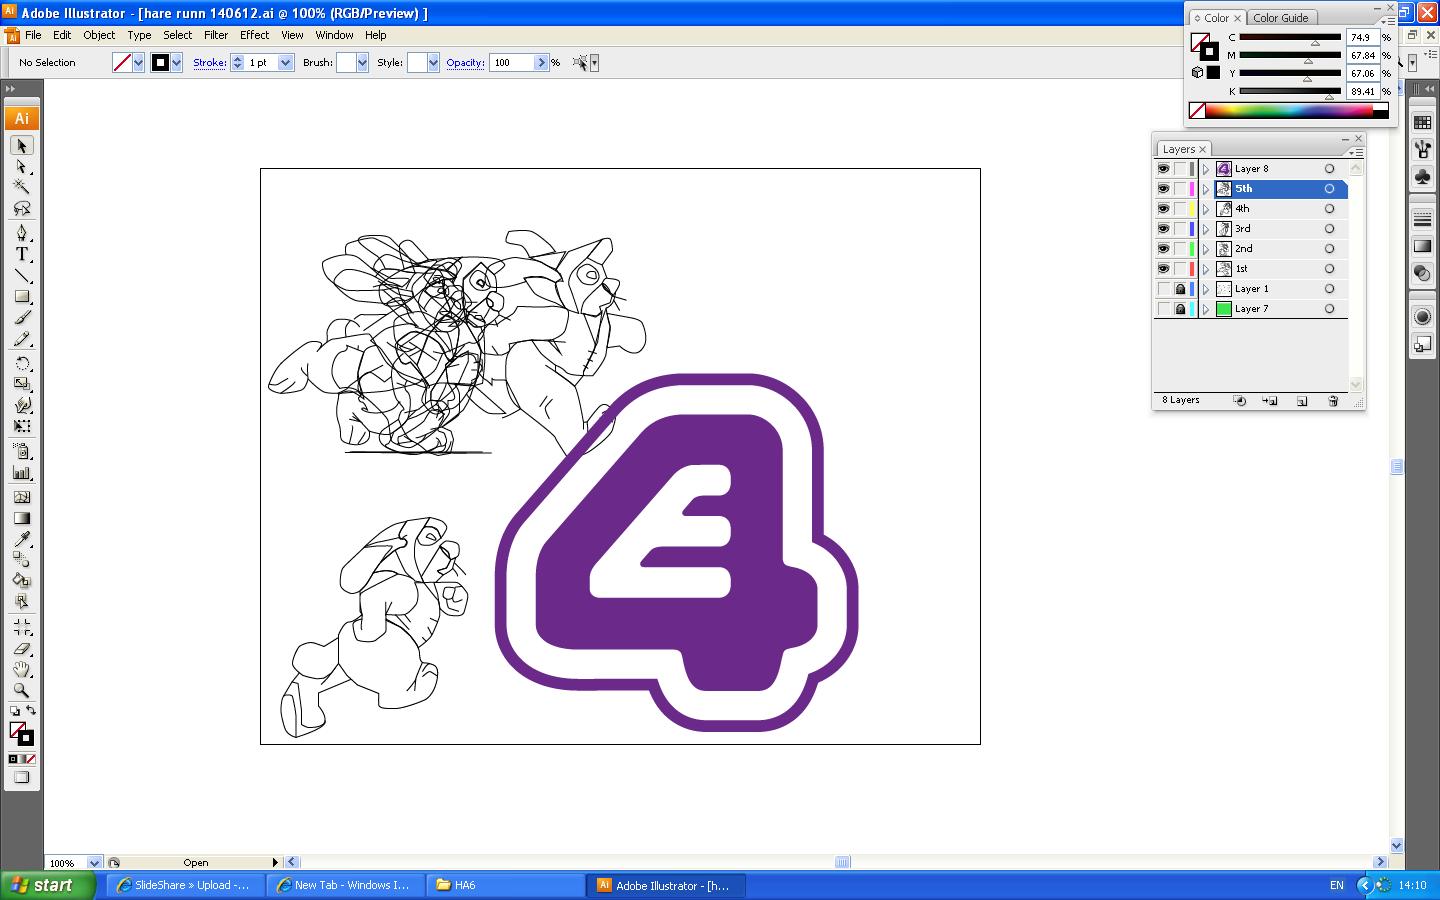The image size is (1440, 900).
Task: Switch to the Color Guide tab
Action: (1281, 18)
